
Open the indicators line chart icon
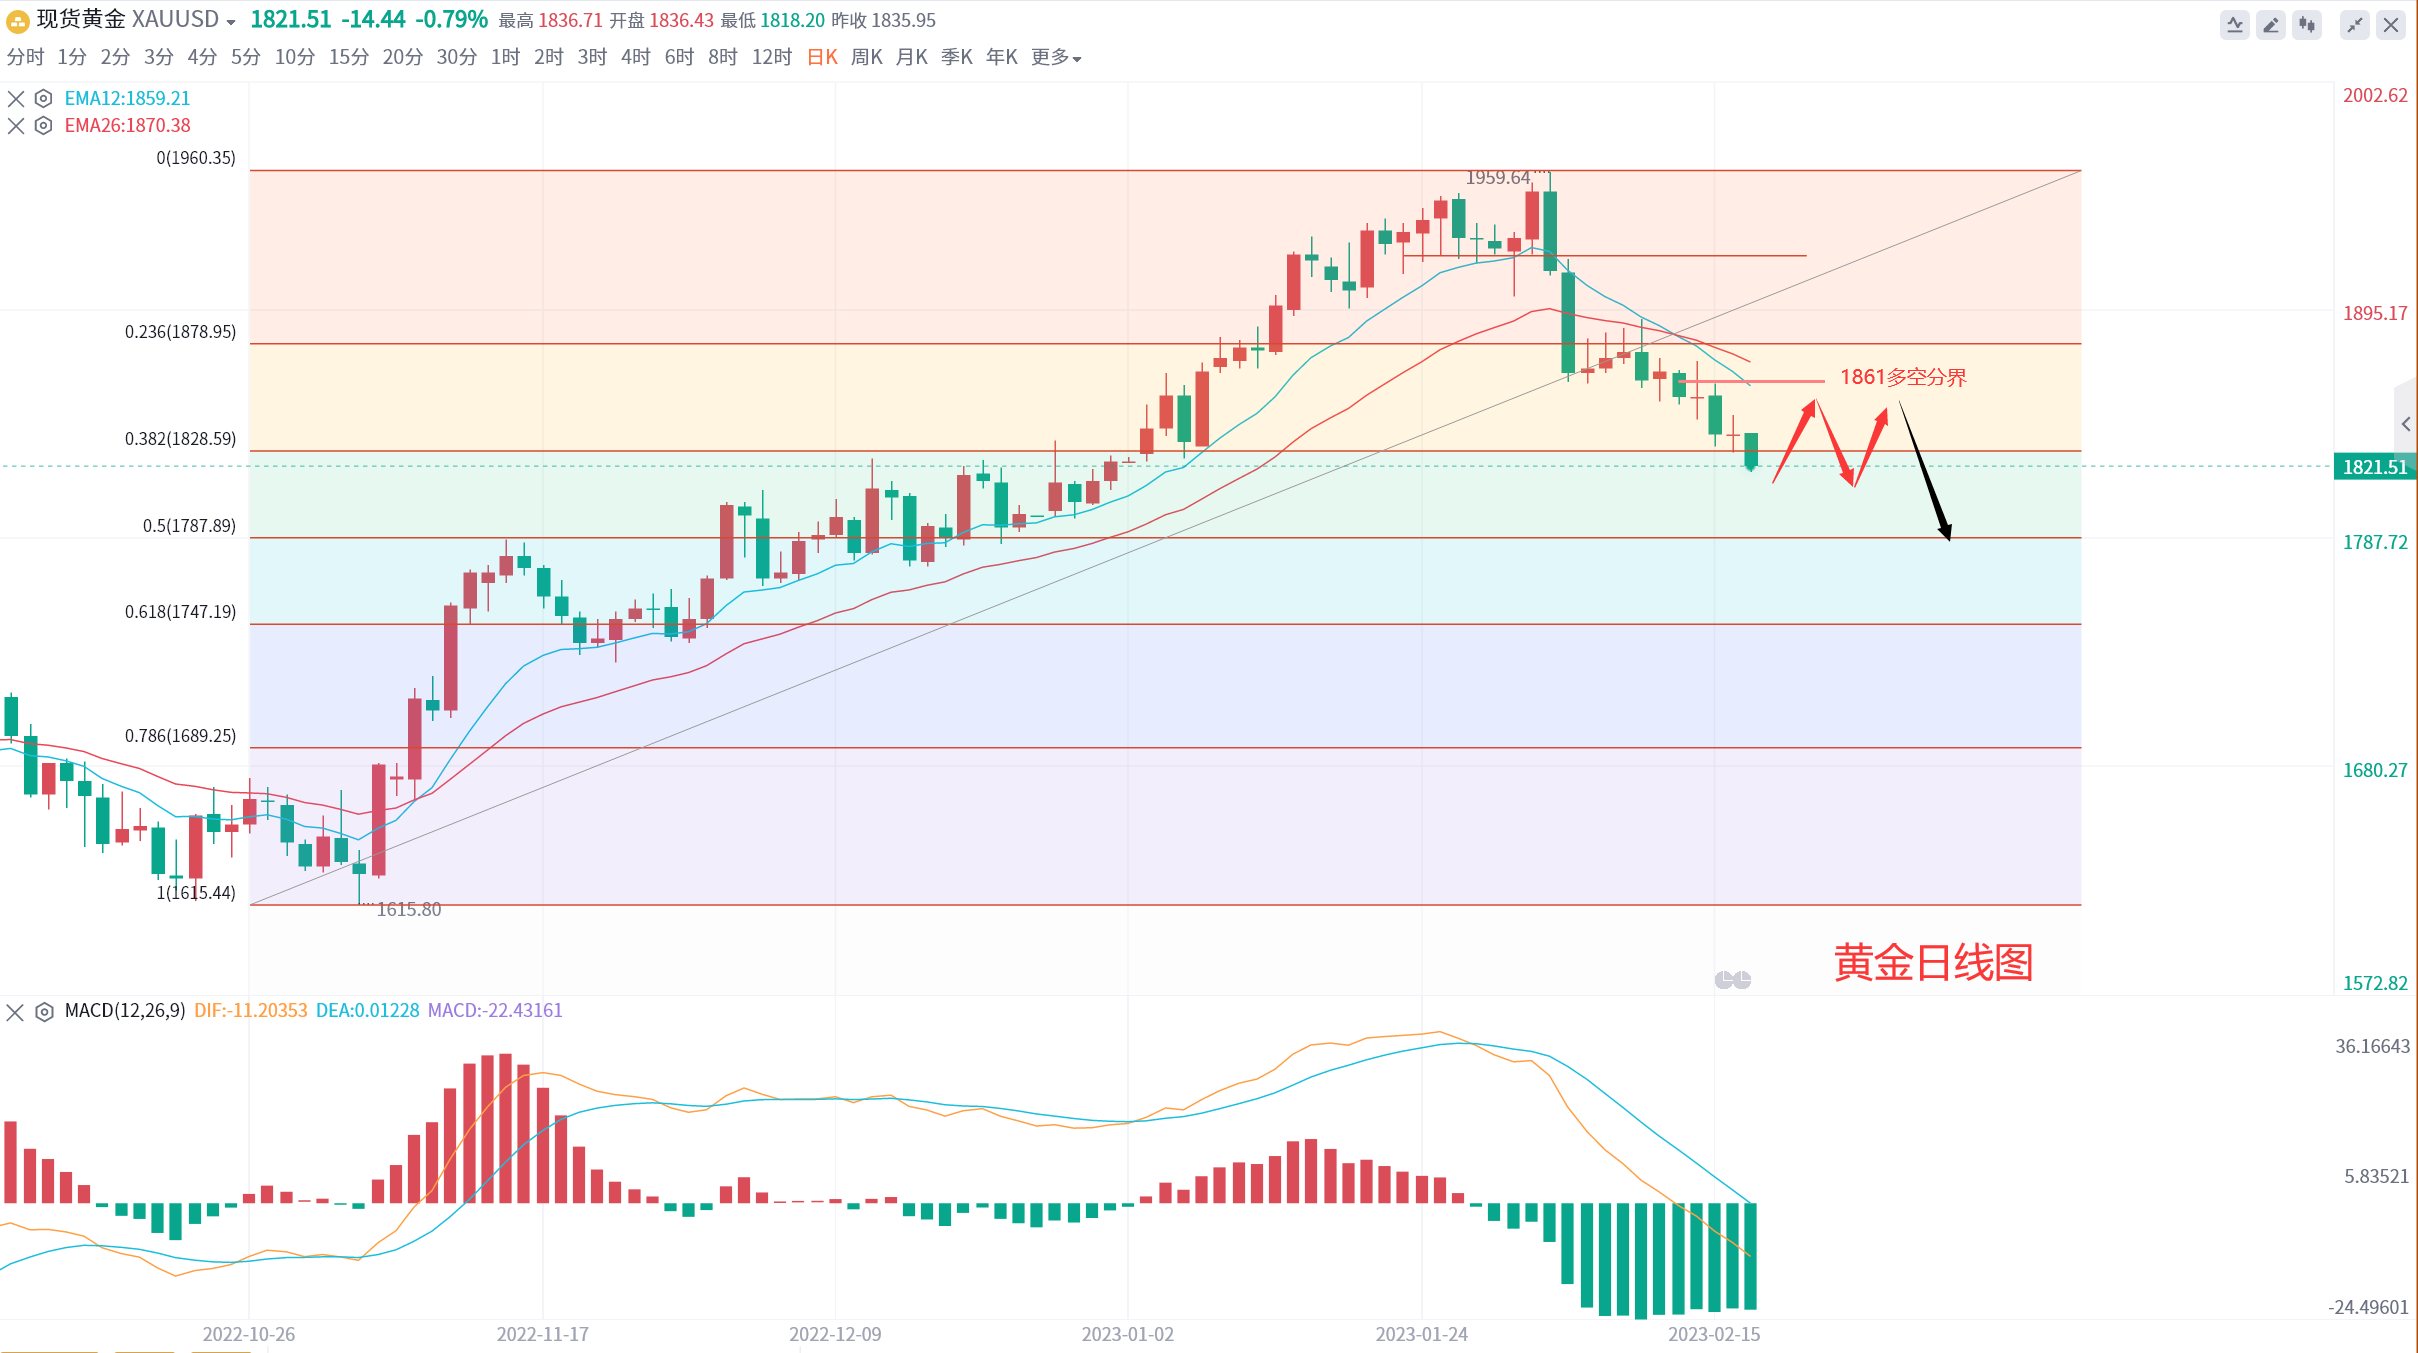2234,25
